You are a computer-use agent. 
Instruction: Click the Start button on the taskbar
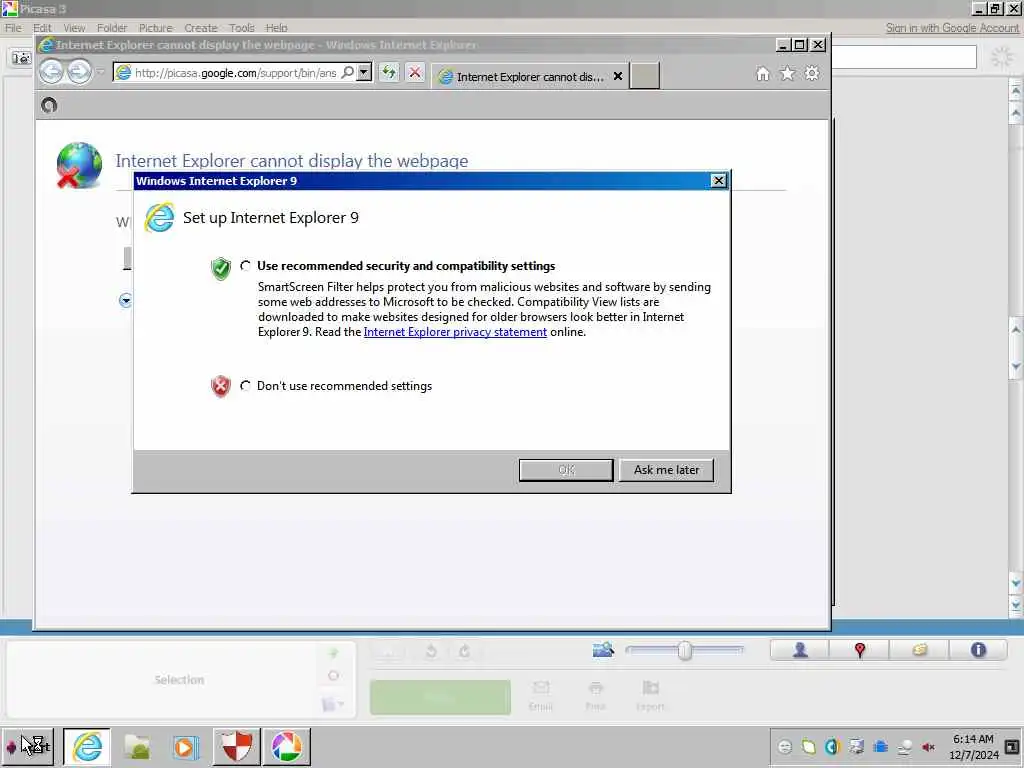[x=27, y=746]
